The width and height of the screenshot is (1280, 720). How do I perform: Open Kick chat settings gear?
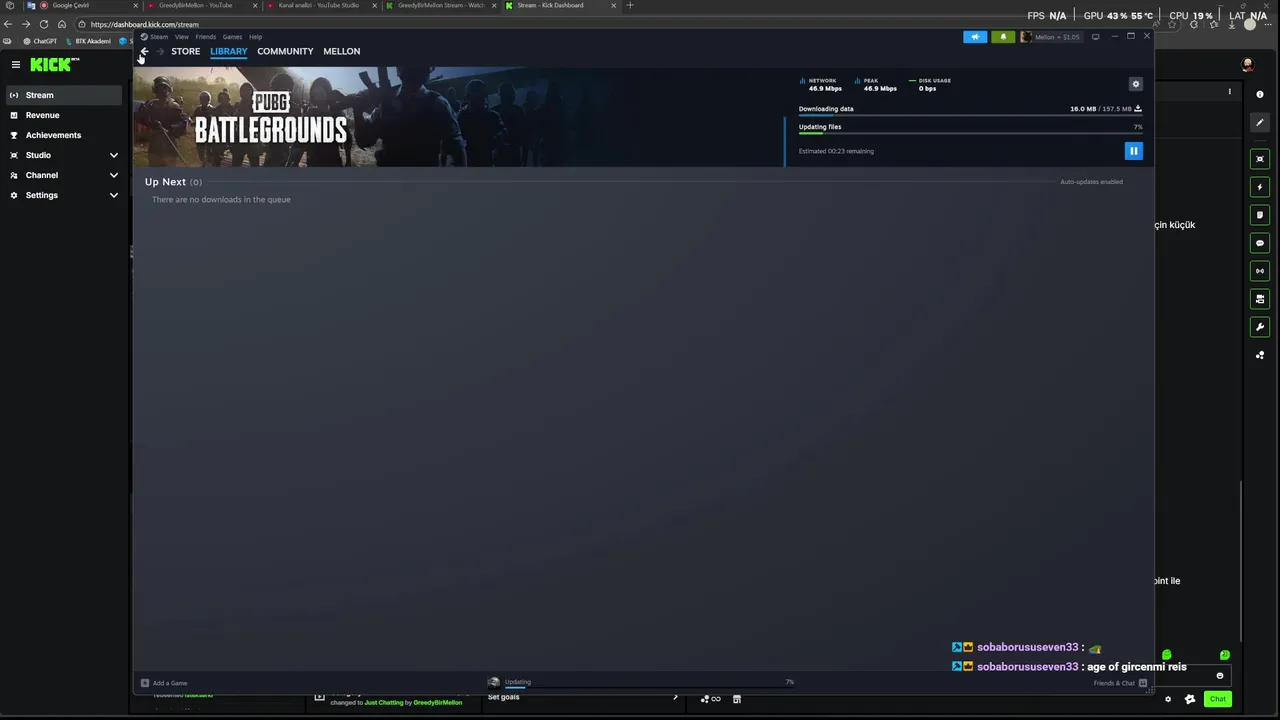(1168, 699)
